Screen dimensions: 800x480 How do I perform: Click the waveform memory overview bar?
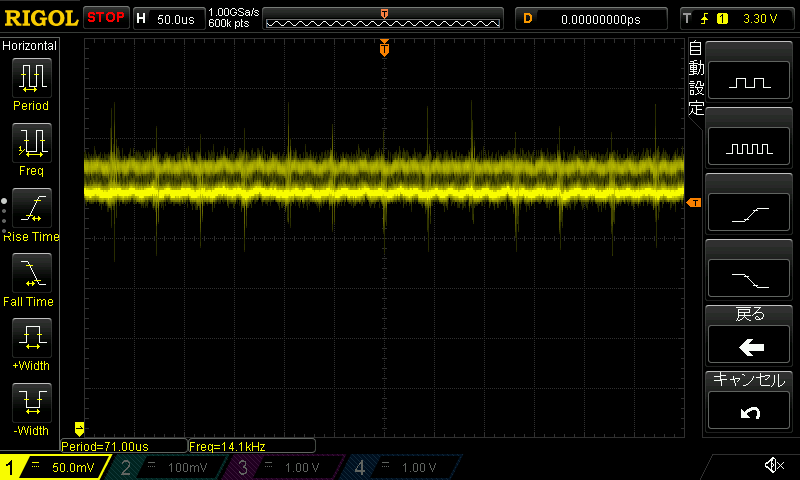click(383, 19)
